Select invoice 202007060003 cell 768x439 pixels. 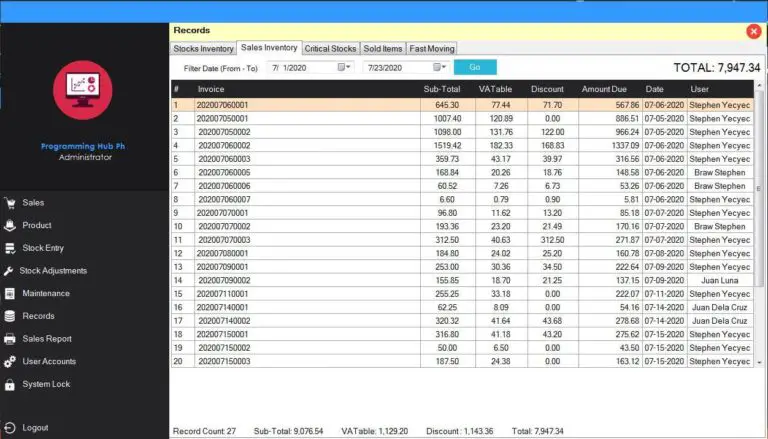click(307, 159)
